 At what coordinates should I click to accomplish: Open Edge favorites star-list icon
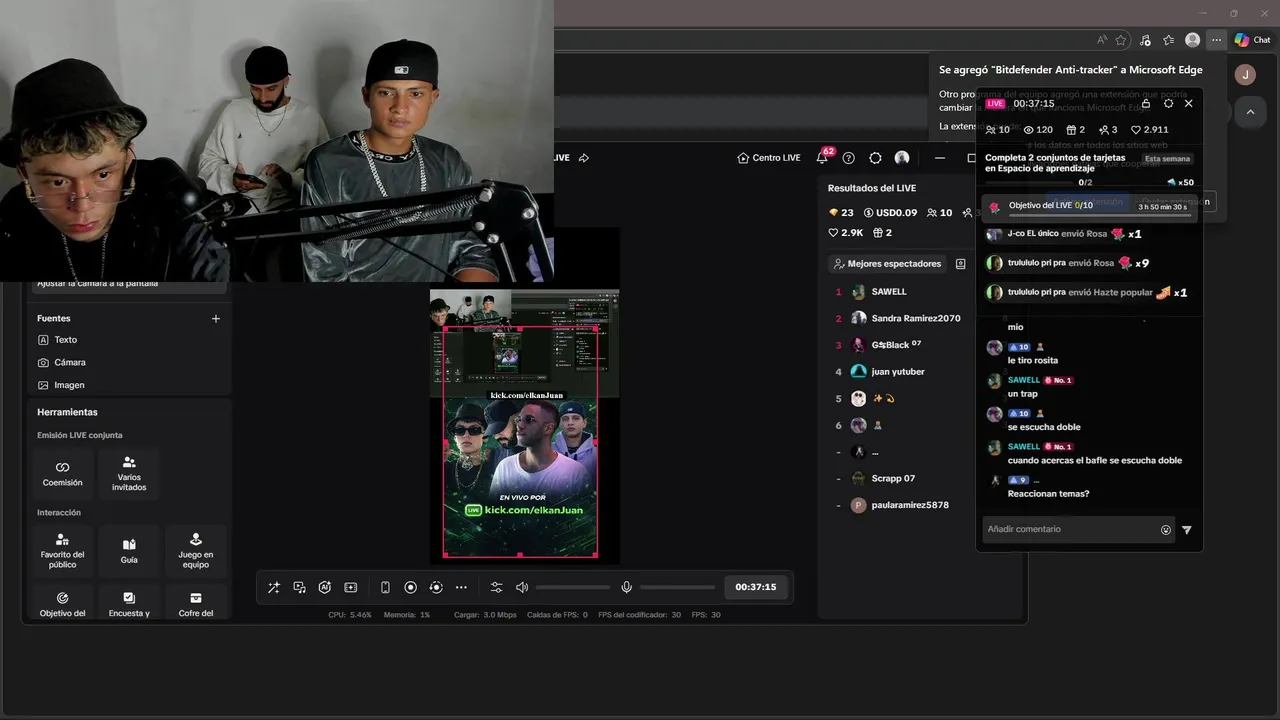(x=1168, y=40)
